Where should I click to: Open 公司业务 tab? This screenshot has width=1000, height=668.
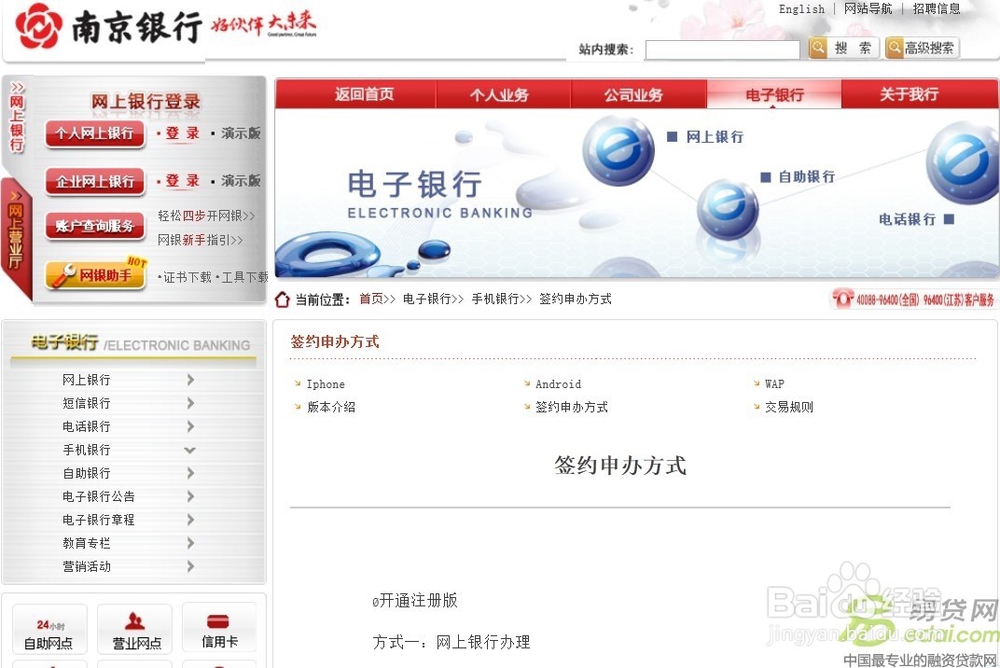click(x=634, y=94)
